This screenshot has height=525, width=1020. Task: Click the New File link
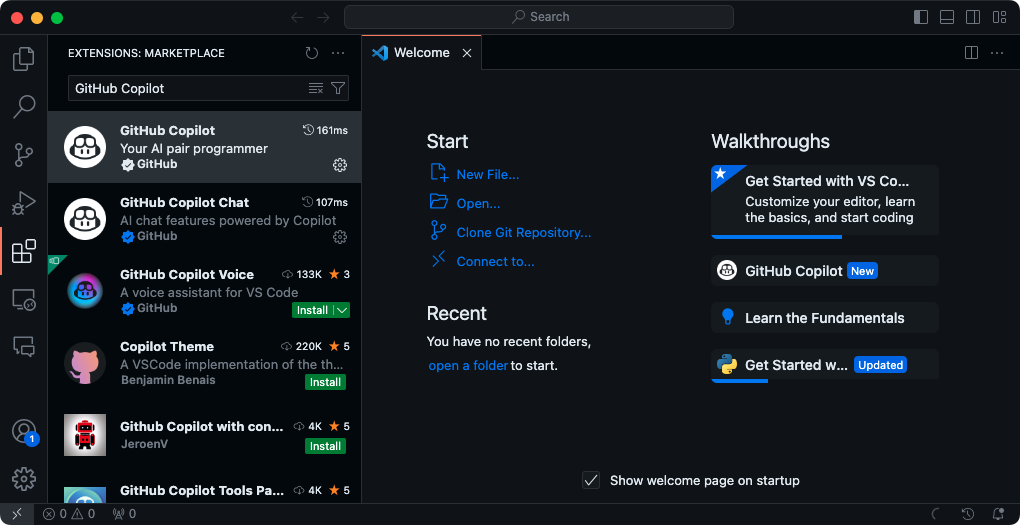(488, 174)
